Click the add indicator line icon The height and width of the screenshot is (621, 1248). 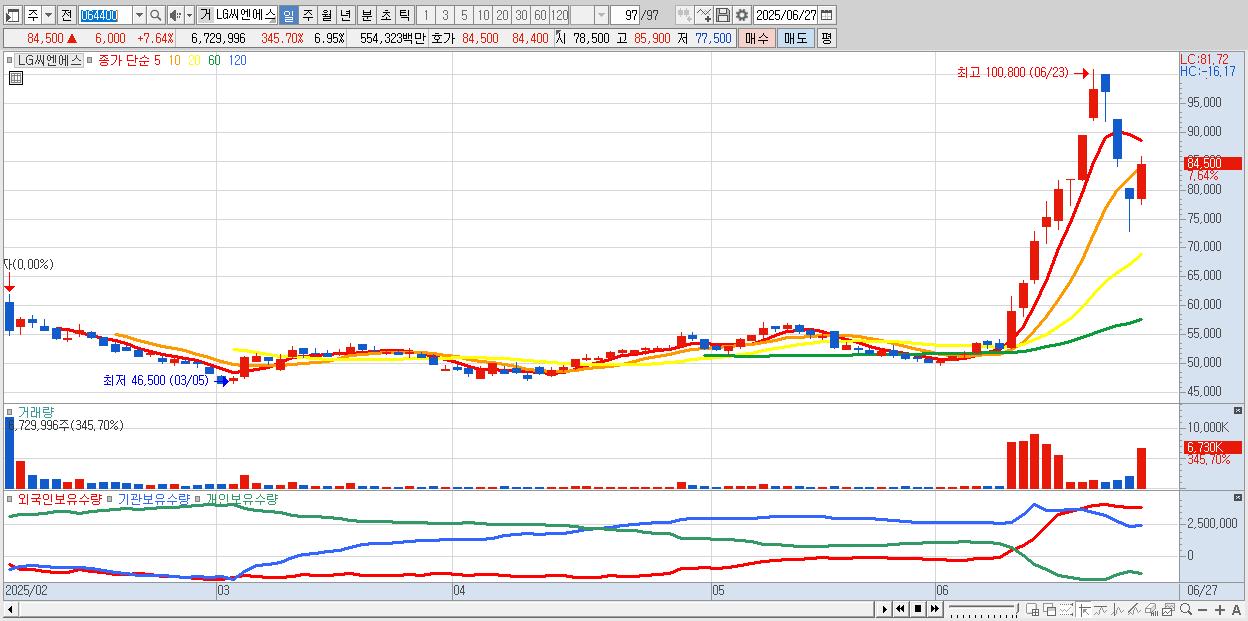[704, 15]
